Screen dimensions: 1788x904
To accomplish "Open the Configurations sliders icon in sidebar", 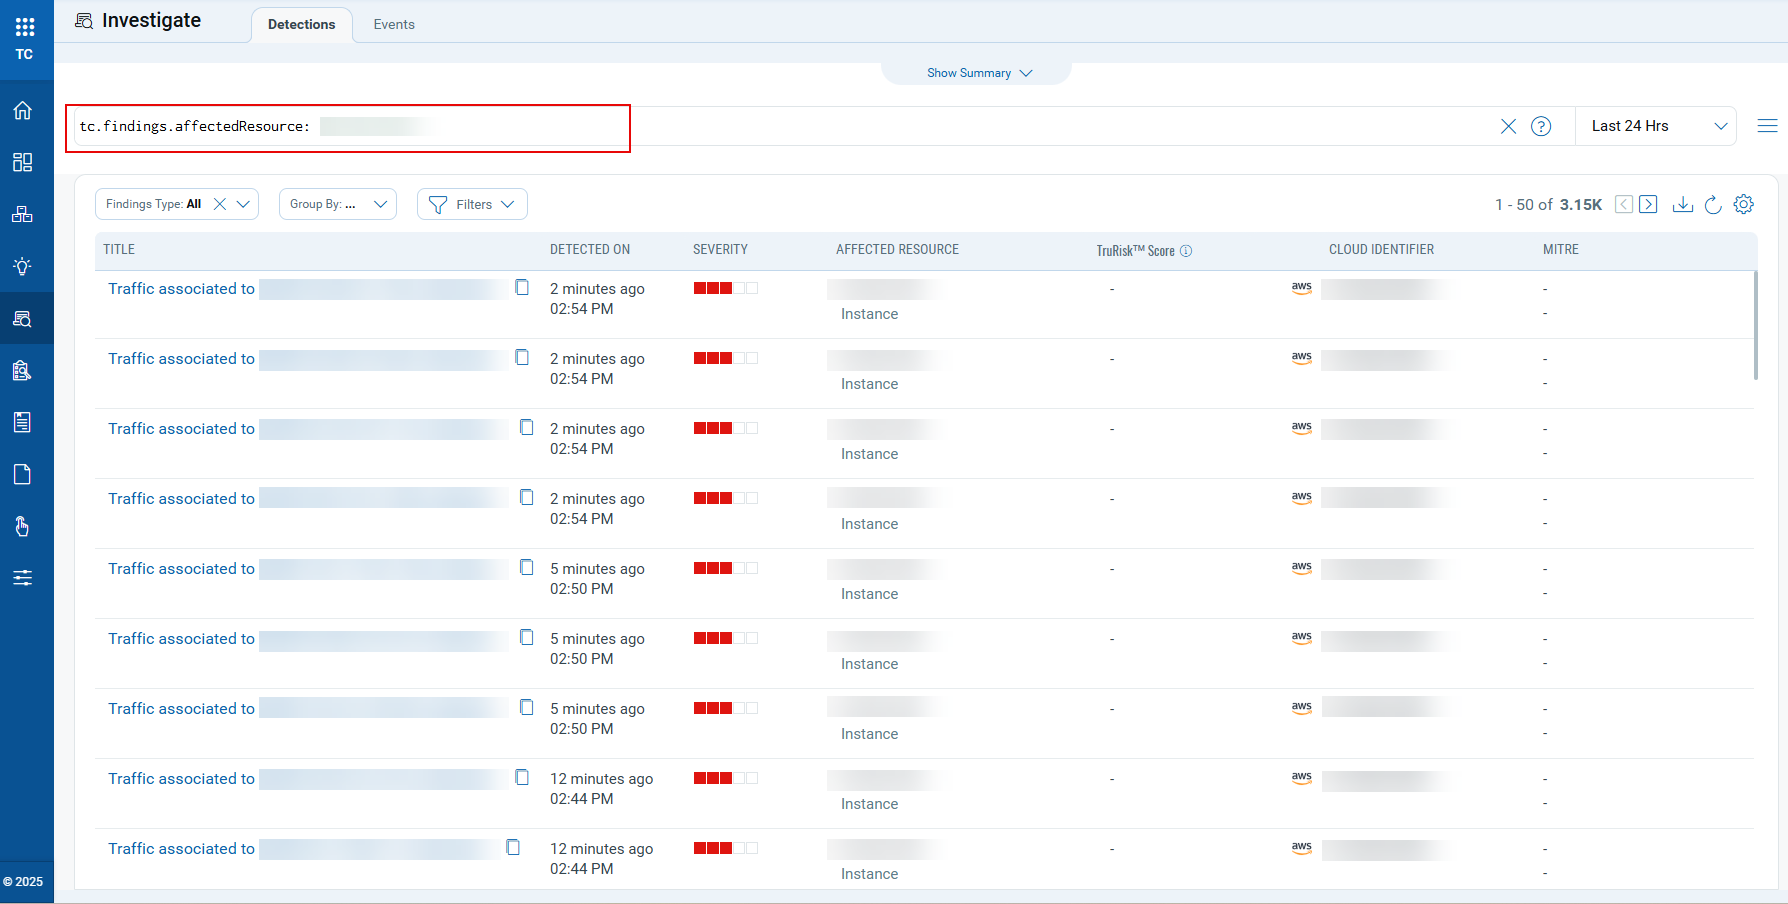I will pyautogui.click(x=22, y=577).
